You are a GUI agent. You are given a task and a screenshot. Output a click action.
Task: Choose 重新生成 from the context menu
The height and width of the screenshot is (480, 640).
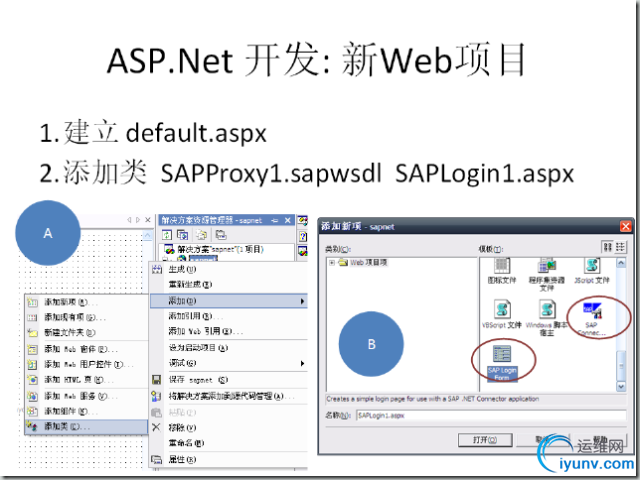tap(229, 284)
